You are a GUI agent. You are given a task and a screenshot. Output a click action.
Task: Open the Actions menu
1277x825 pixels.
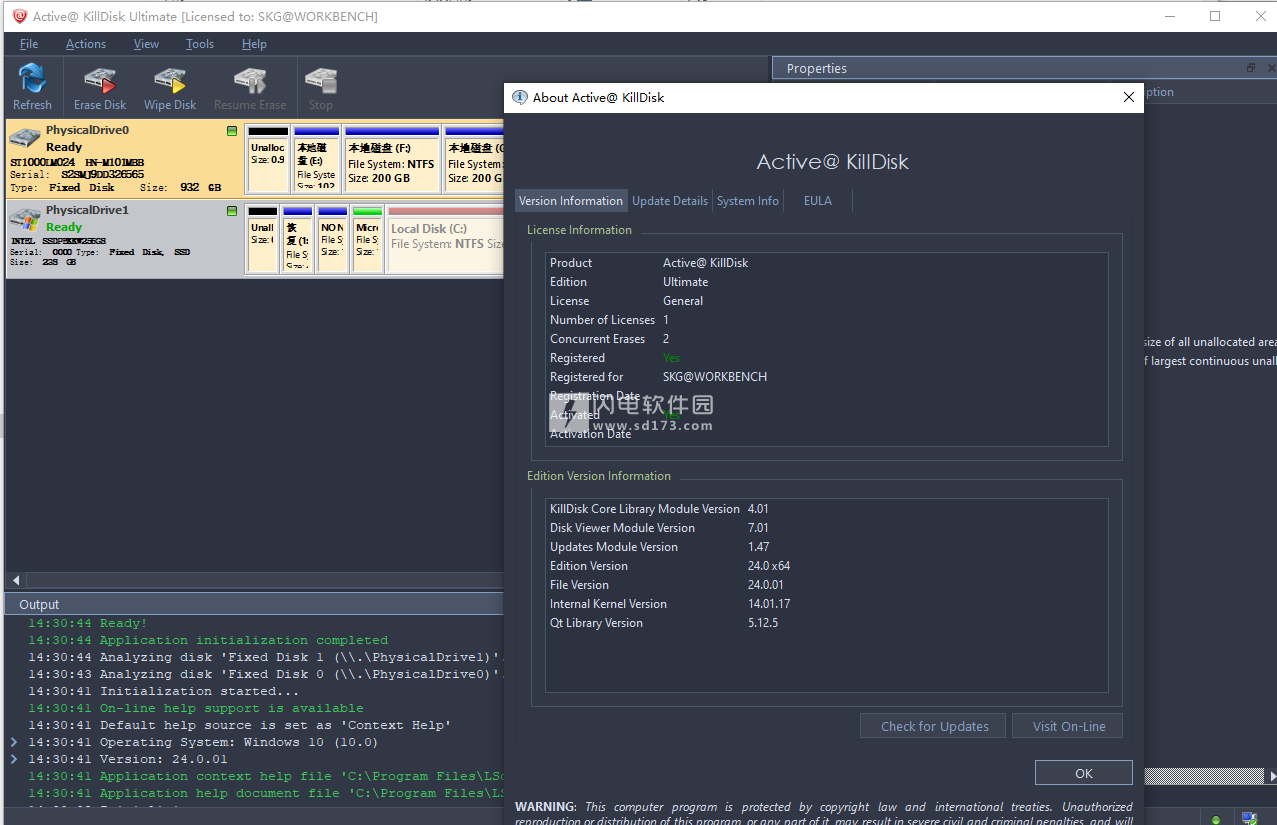coord(86,44)
